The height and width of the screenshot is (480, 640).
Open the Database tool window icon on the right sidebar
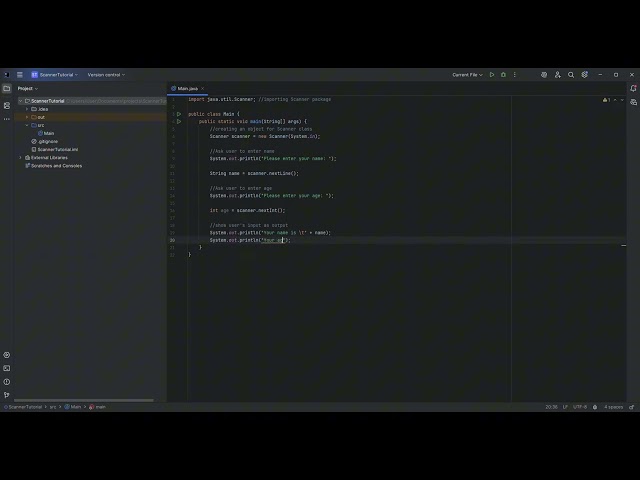[x=633, y=102]
